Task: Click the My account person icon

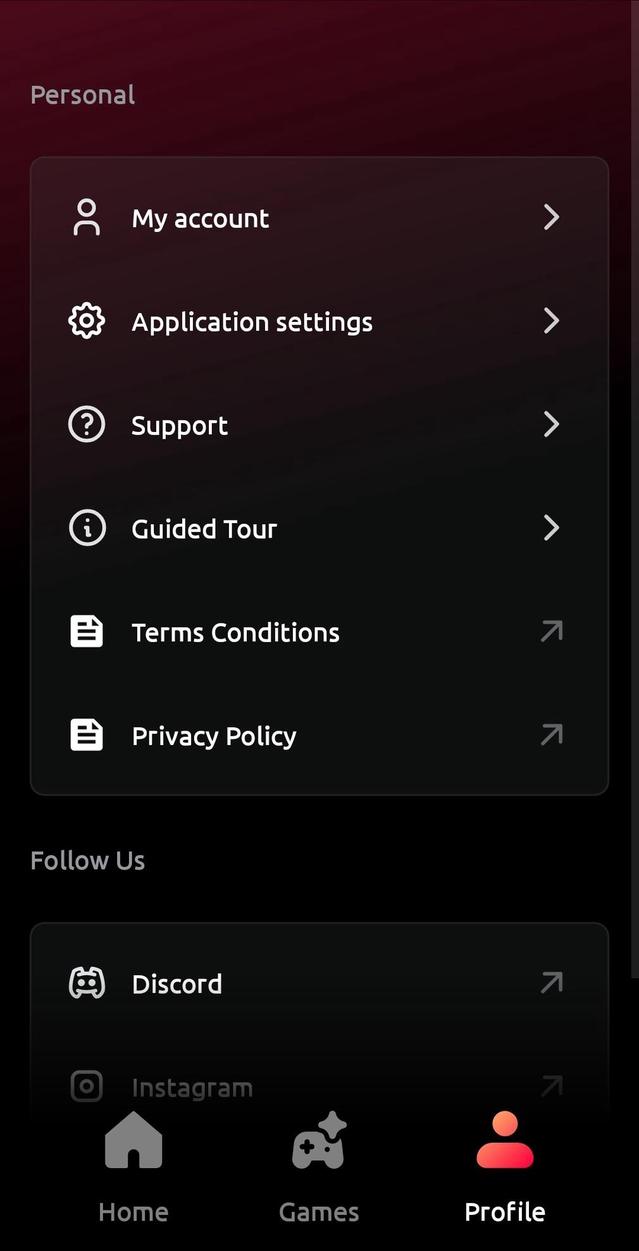Action: tap(87, 217)
